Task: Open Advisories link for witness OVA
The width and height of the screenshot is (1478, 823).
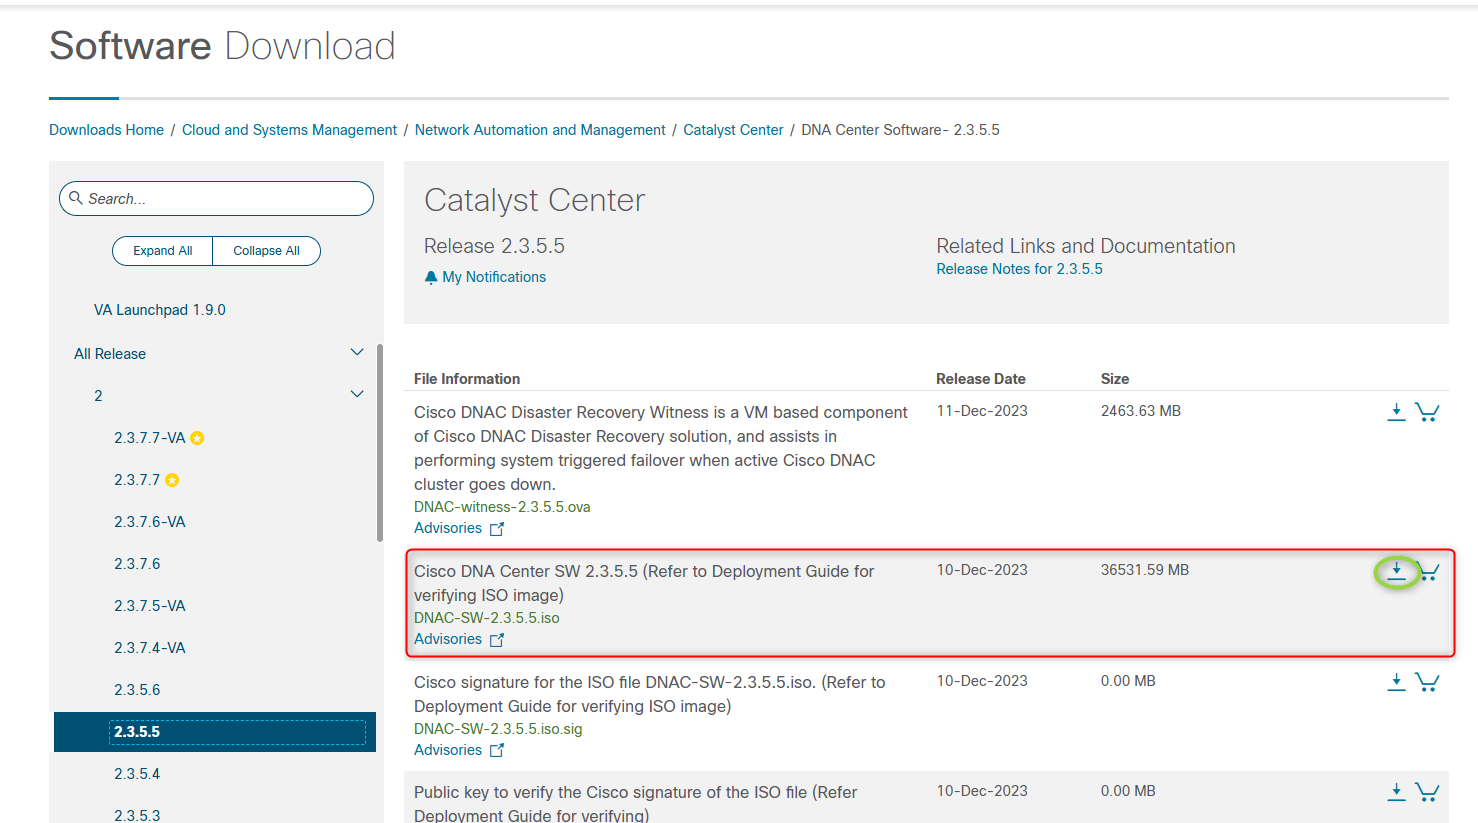Action: [x=448, y=528]
